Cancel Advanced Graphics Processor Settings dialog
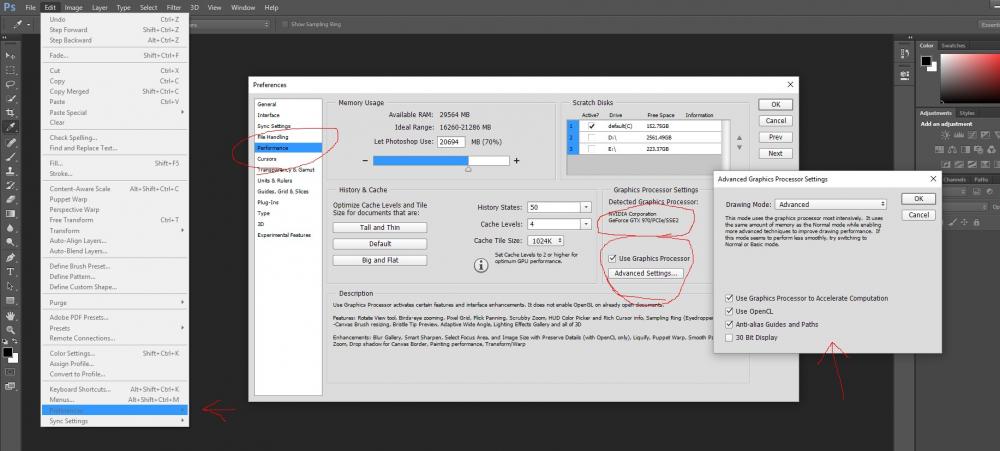Viewport: 1000px width, 451px height. pos(918,215)
